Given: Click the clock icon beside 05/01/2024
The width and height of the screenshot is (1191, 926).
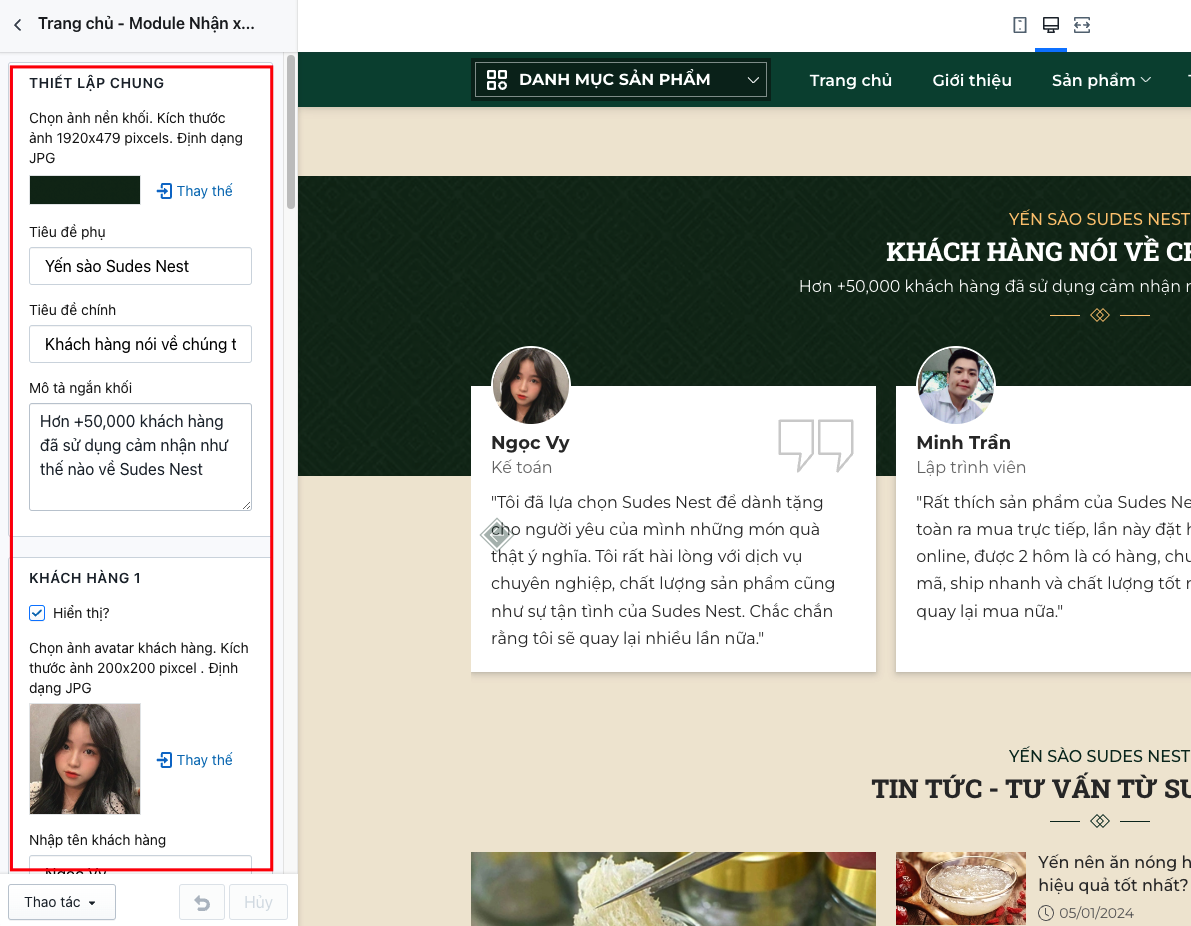Looking at the screenshot, I should click(1046, 913).
